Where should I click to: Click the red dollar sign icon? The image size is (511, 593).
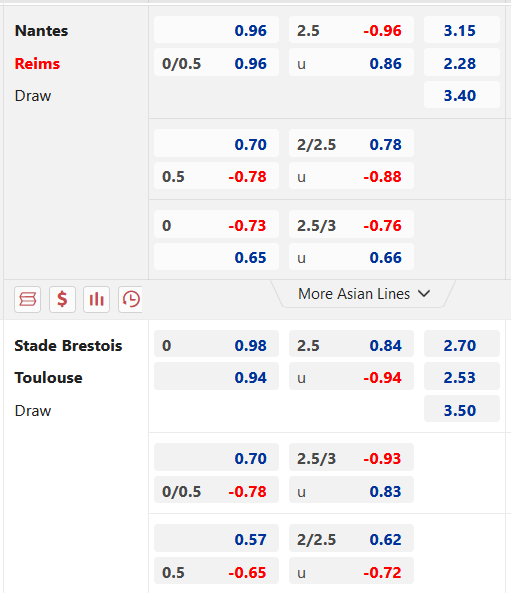(62, 299)
